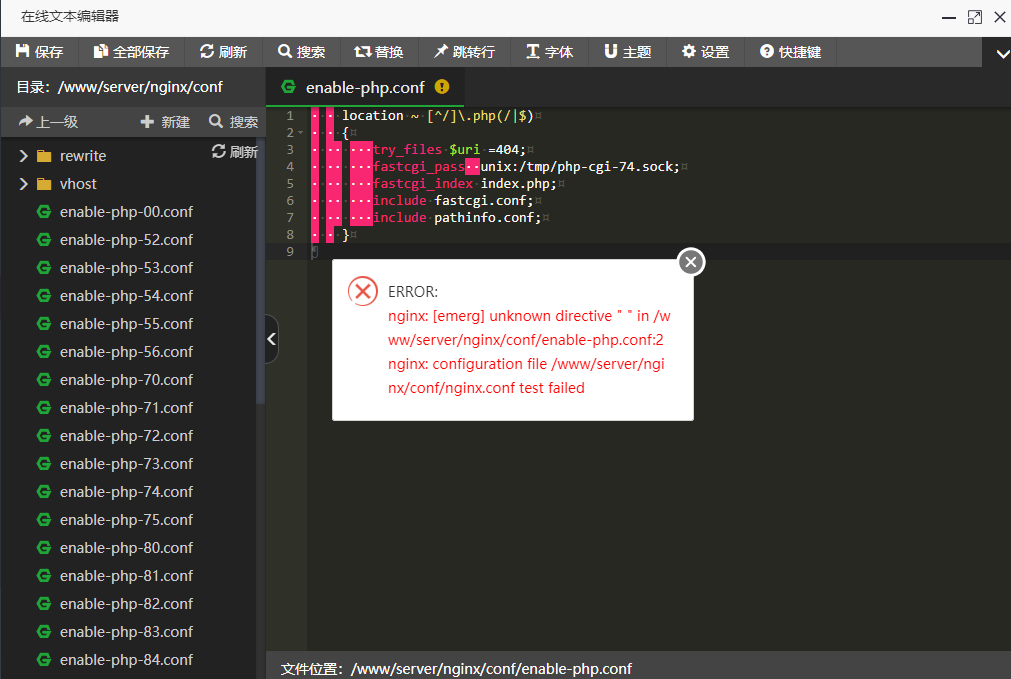The width and height of the screenshot is (1011, 679).
Task: Collapse the sidebar with the left-arrow handle
Action: click(271, 339)
